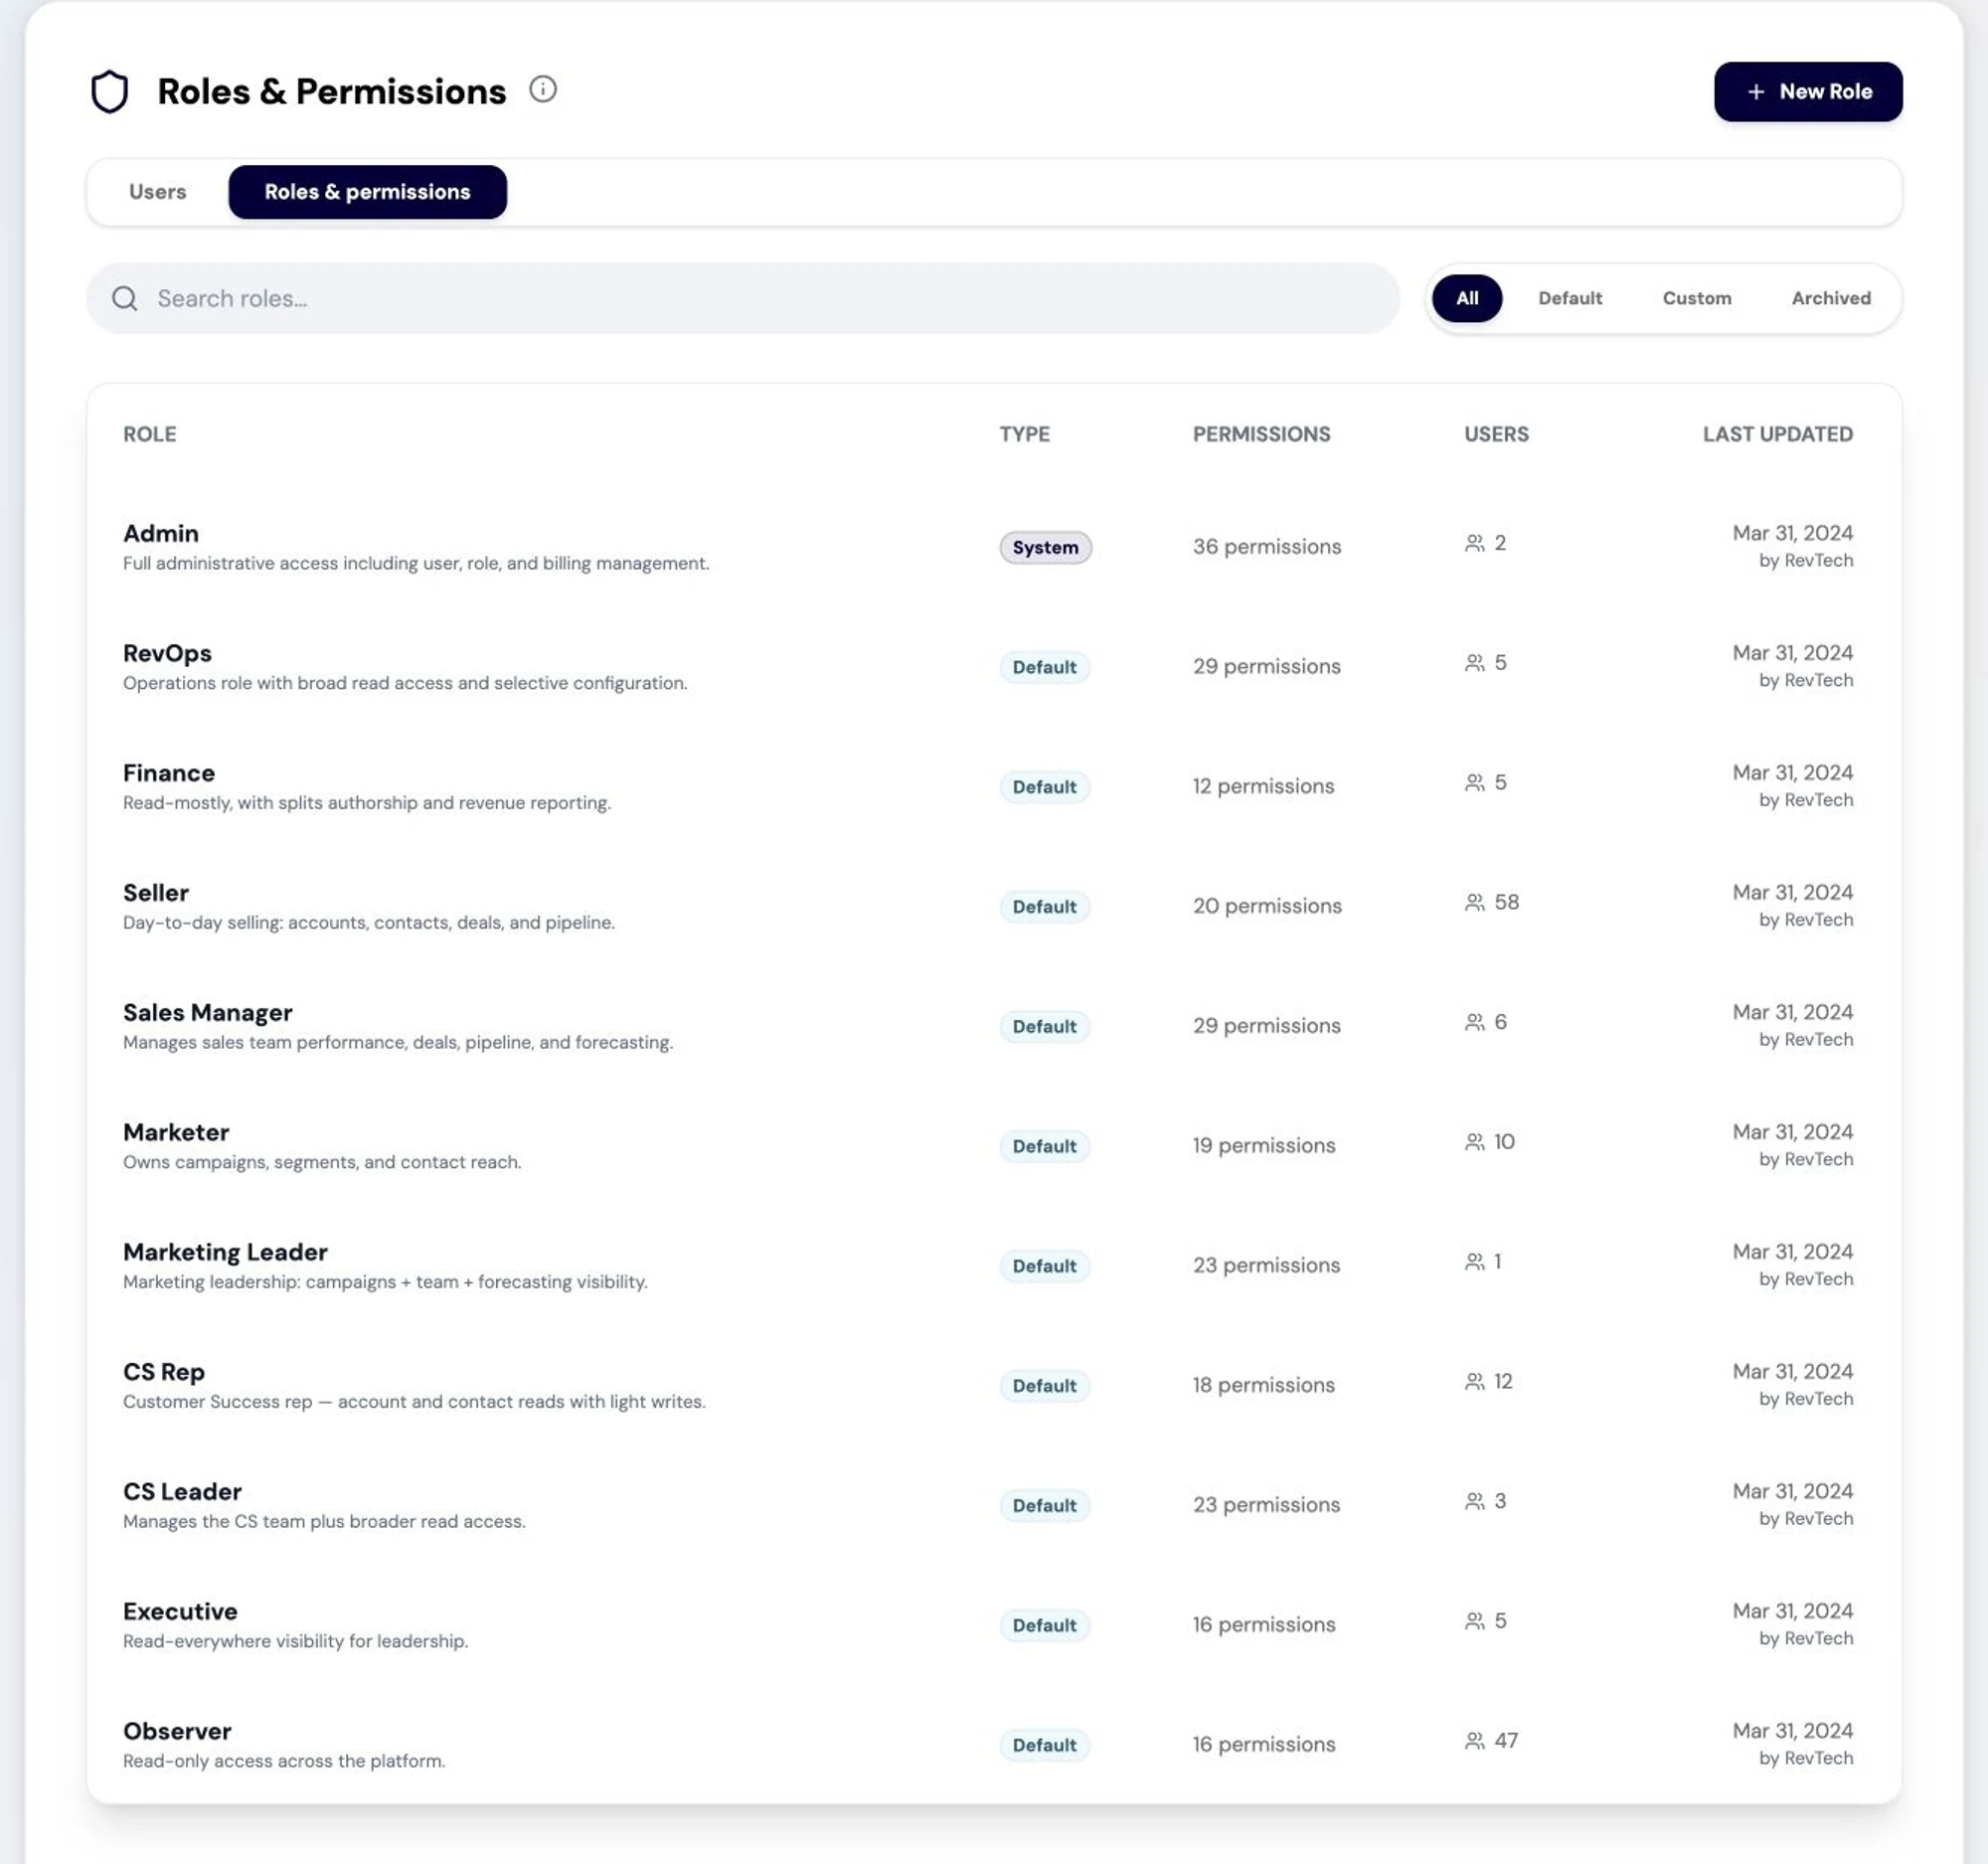Open the Sales Manager role
The width and height of the screenshot is (1988, 1864).
point(994,1026)
